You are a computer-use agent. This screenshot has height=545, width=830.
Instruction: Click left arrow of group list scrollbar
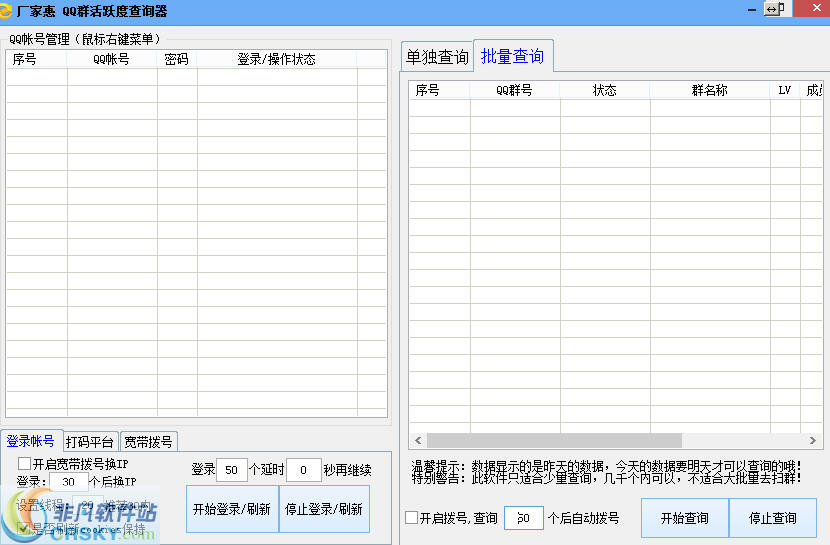point(418,440)
